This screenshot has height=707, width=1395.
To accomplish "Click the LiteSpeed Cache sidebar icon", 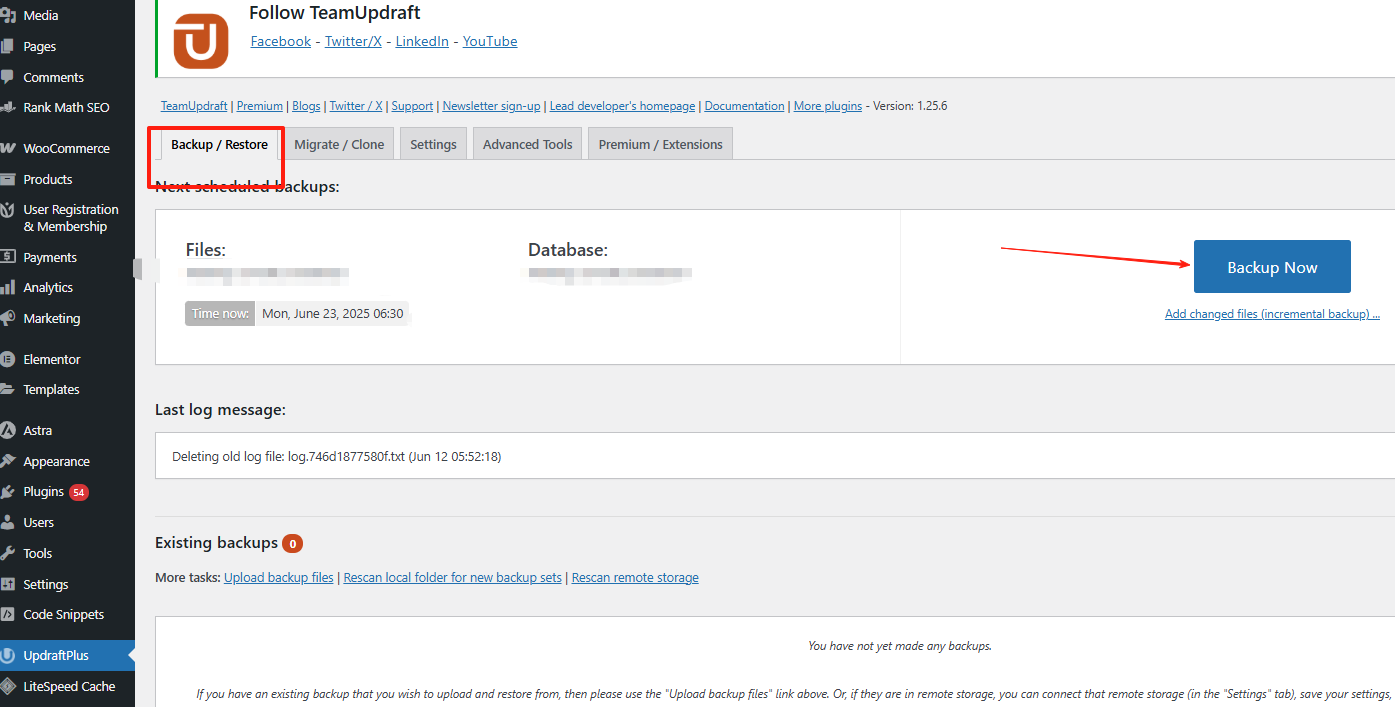I will [x=8, y=686].
